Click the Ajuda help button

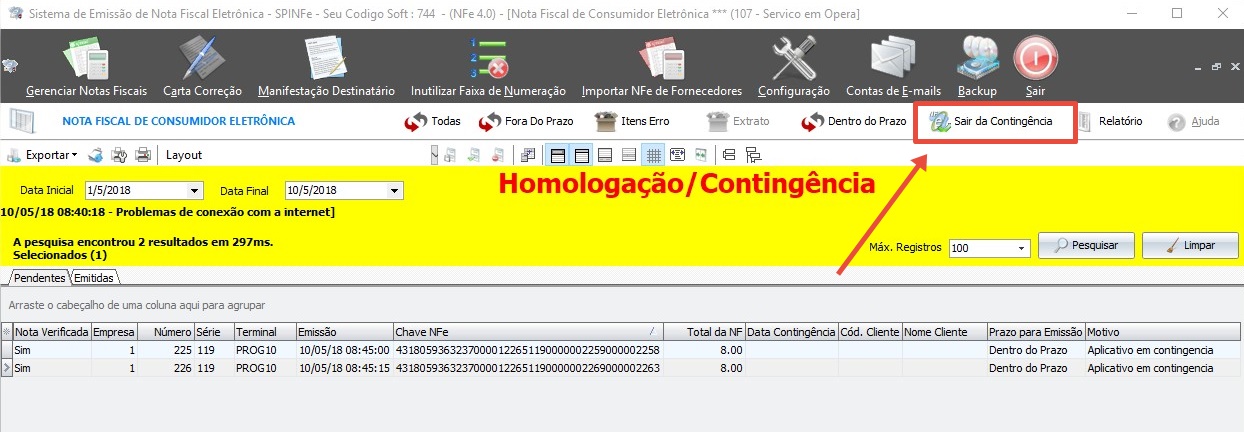(1193, 122)
